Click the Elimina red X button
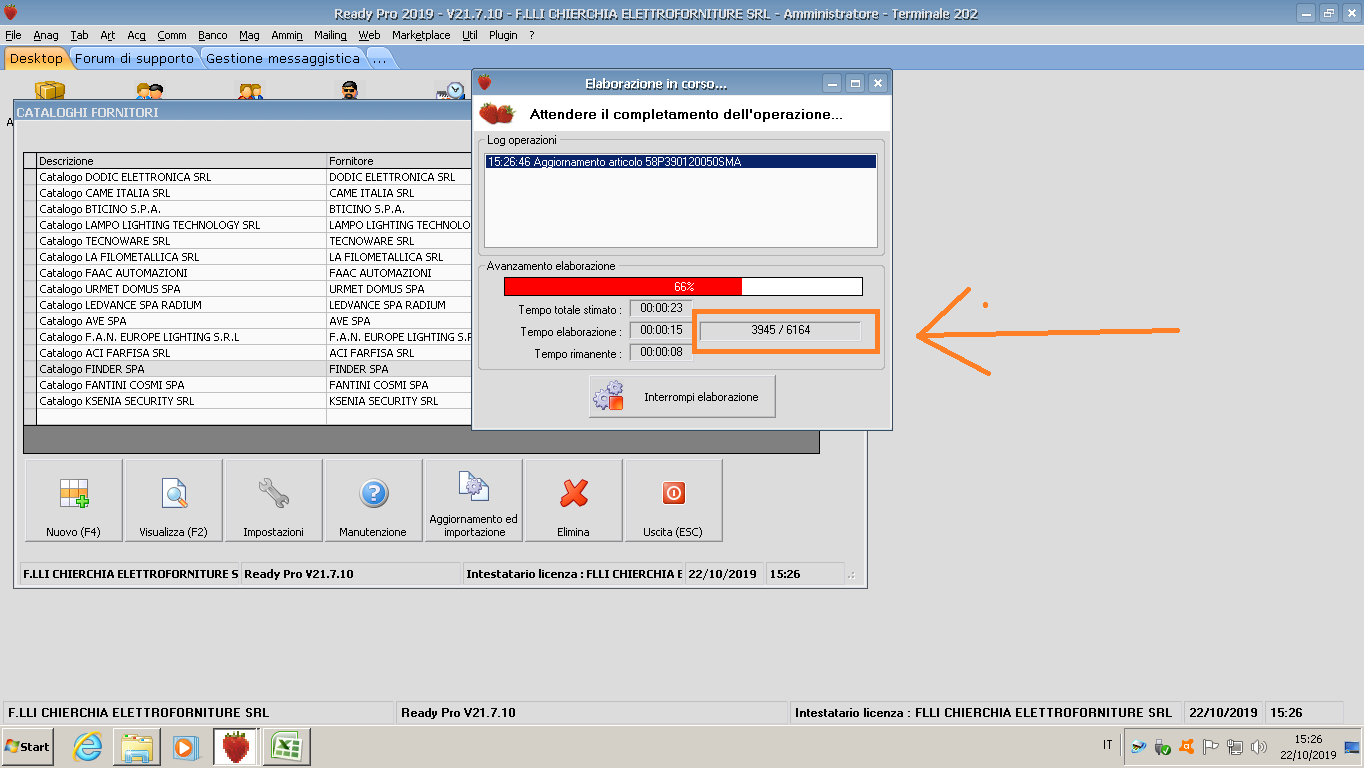1364x768 pixels. point(574,500)
